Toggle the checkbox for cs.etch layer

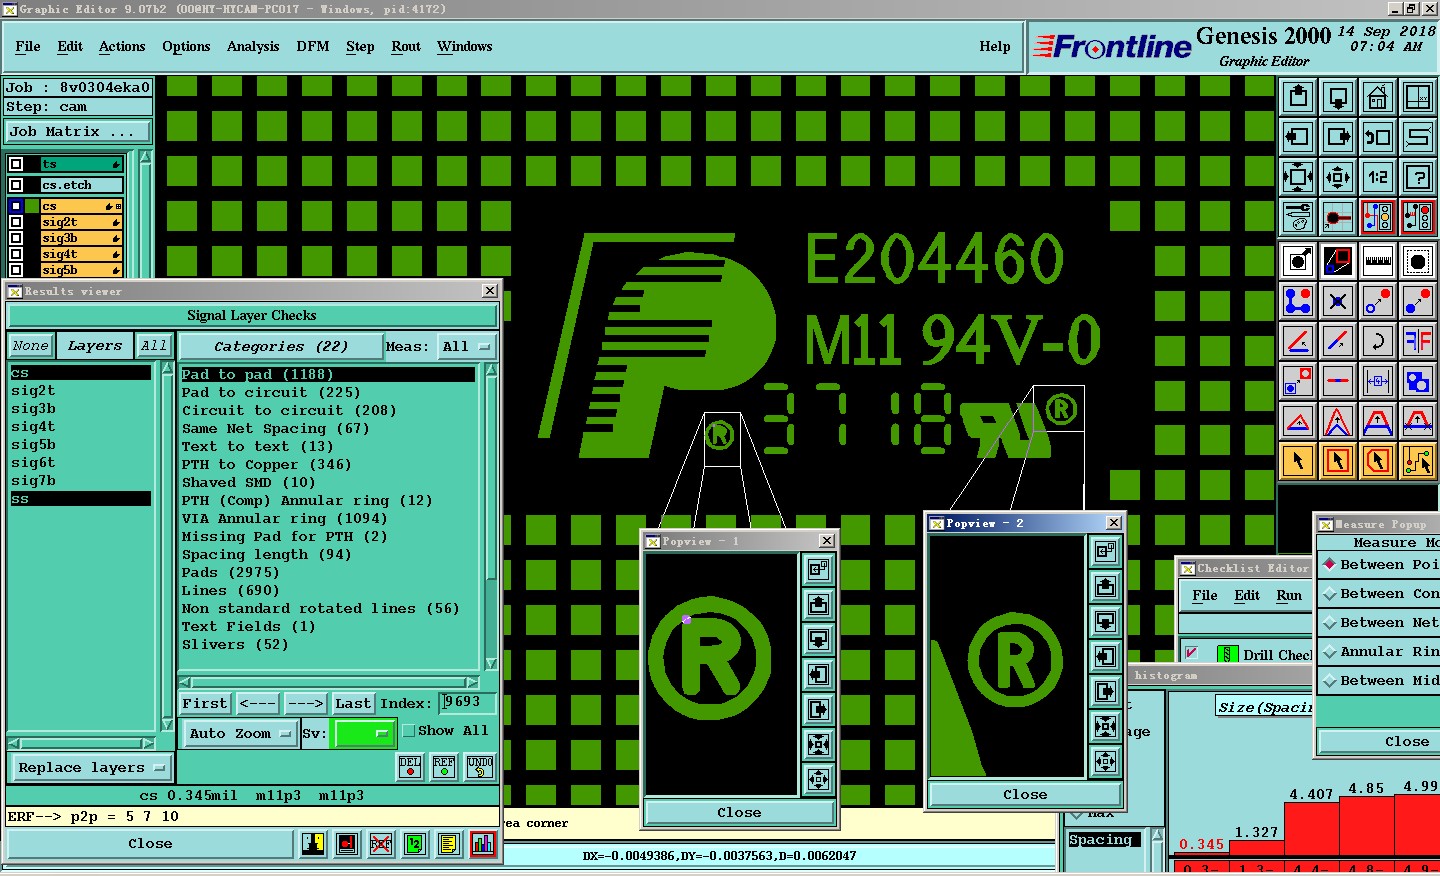pyautogui.click(x=16, y=185)
